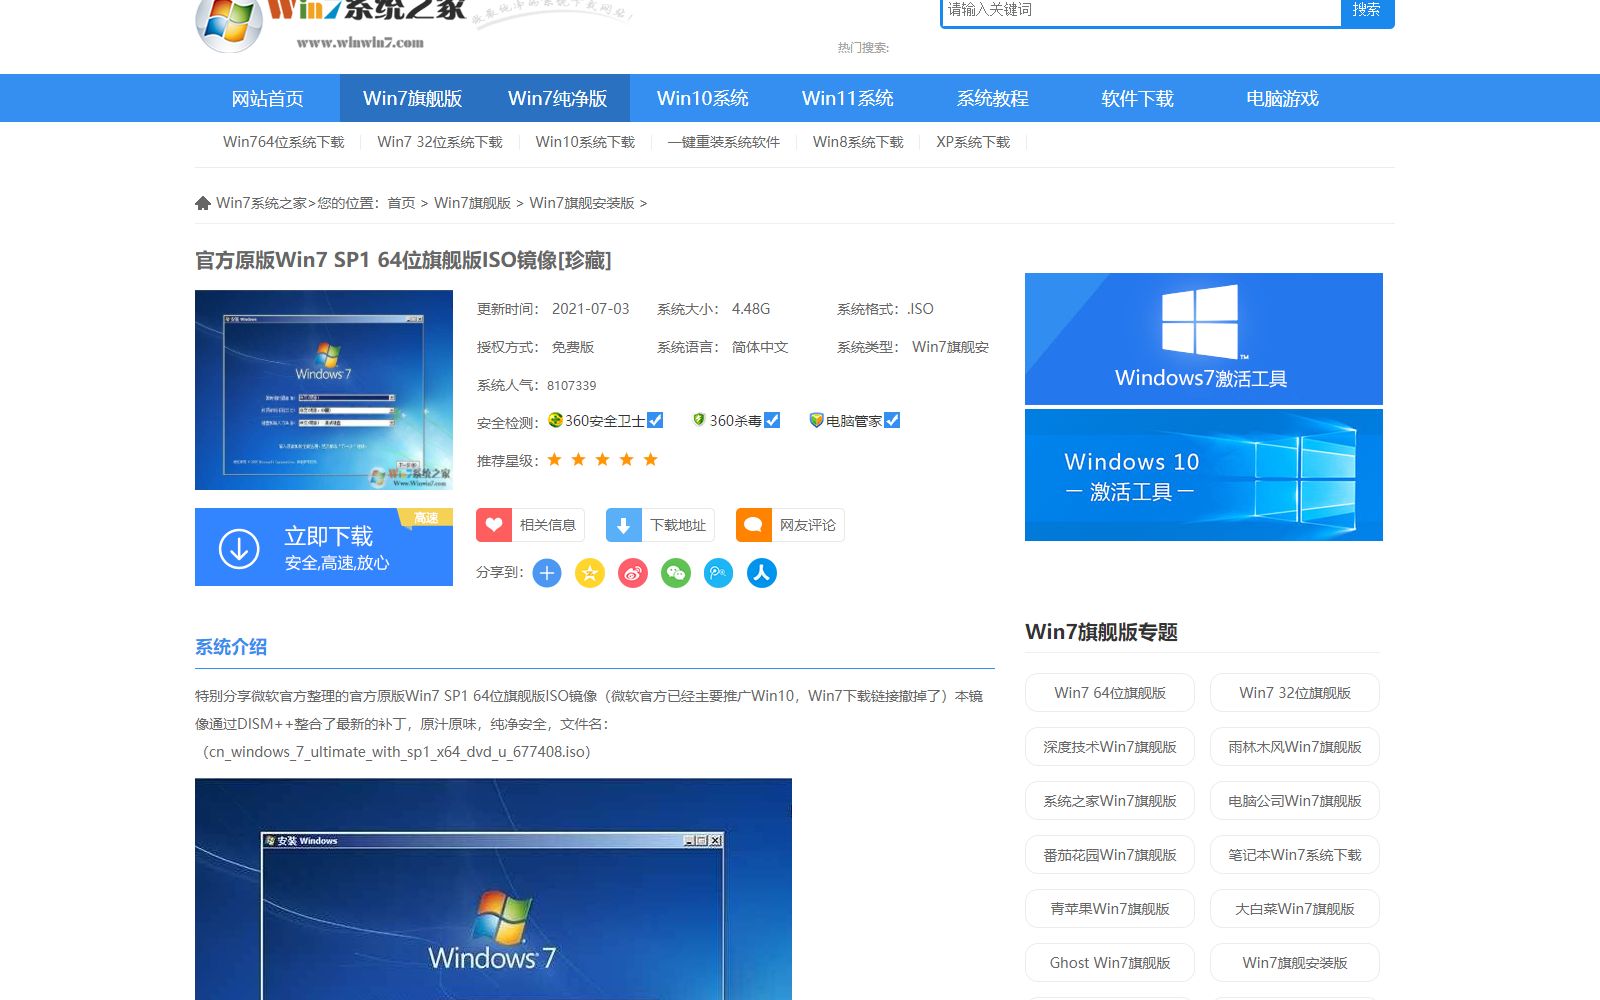This screenshot has width=1600, height=1000.
Task: Open the 系统之家Win7旗舰版 topic tag
Action: pos(1110,801)
